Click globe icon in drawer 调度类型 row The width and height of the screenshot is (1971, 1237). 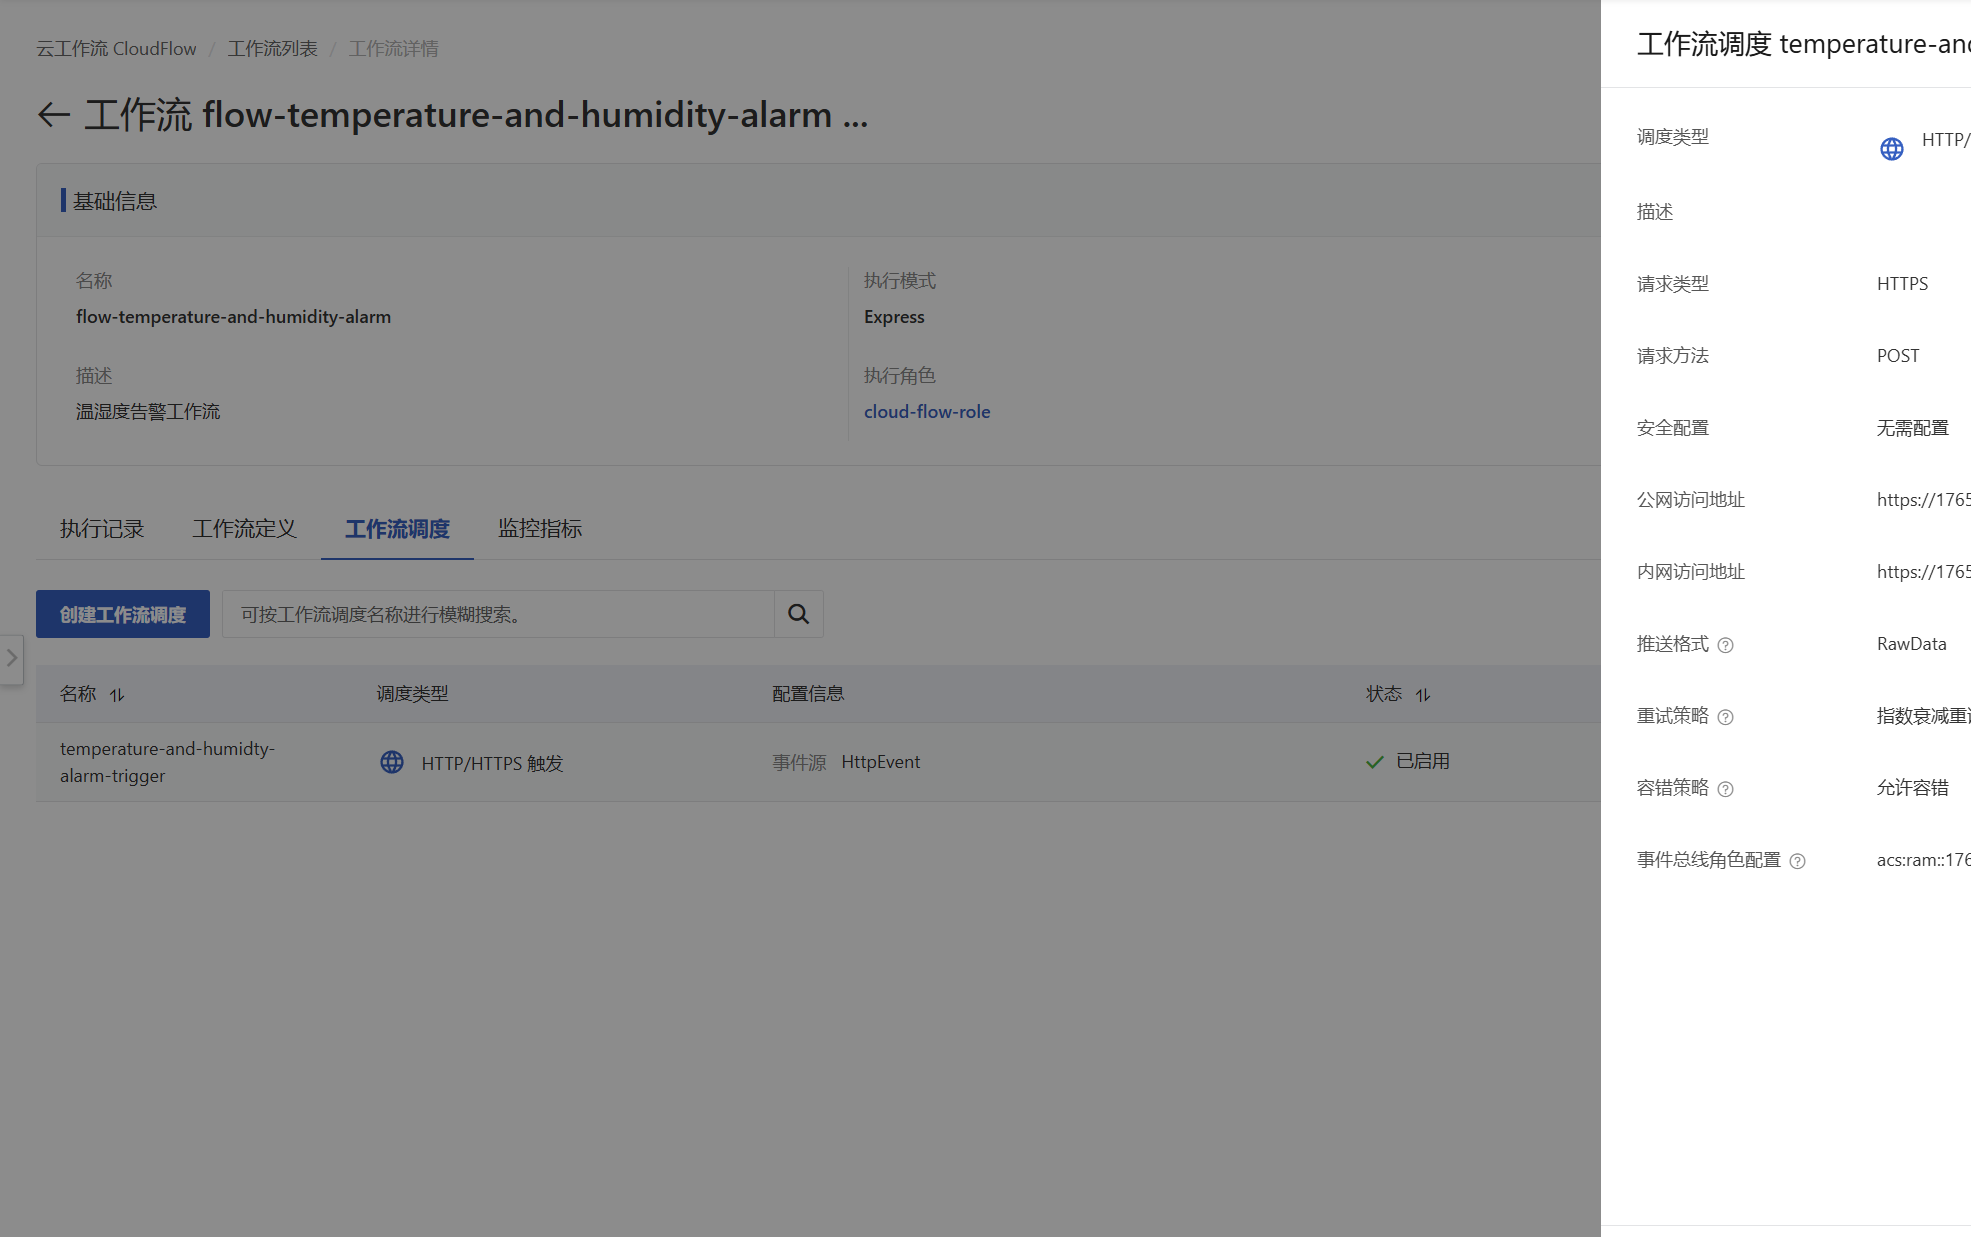click(x=1891, y=149)
